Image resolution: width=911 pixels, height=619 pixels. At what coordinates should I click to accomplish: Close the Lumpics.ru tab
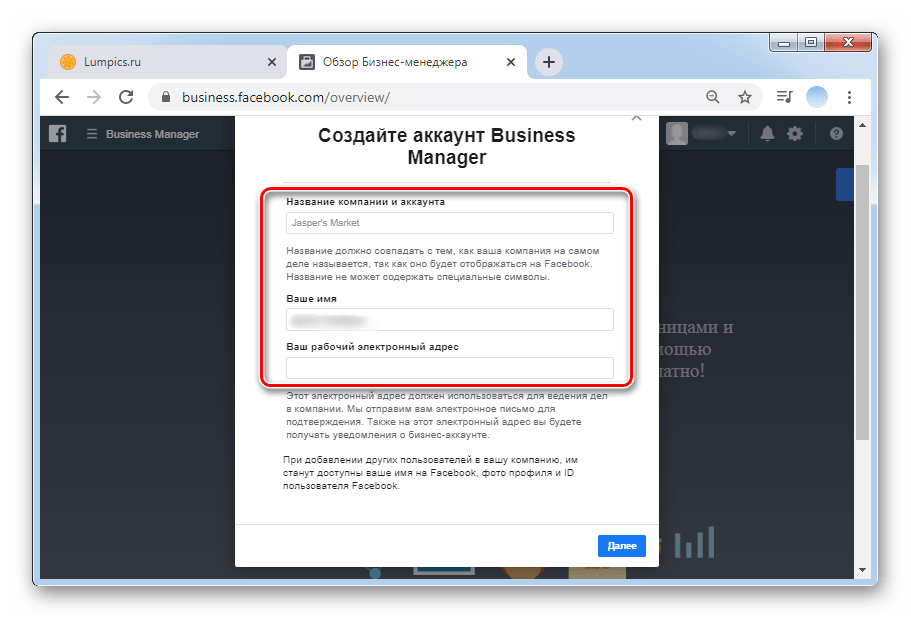click(x=272, y=62)
